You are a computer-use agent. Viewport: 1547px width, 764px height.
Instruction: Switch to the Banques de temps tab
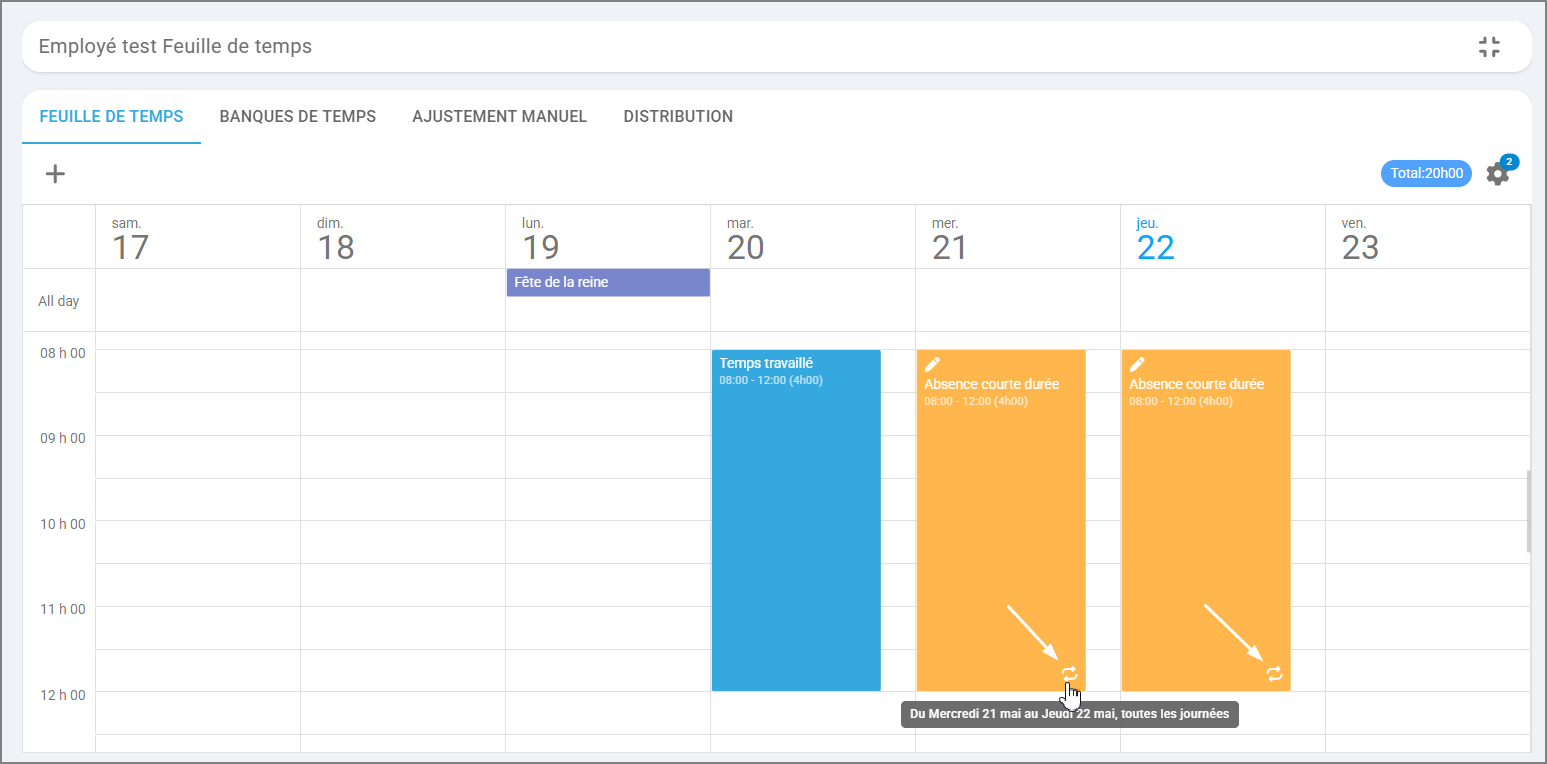click(298, 117)
